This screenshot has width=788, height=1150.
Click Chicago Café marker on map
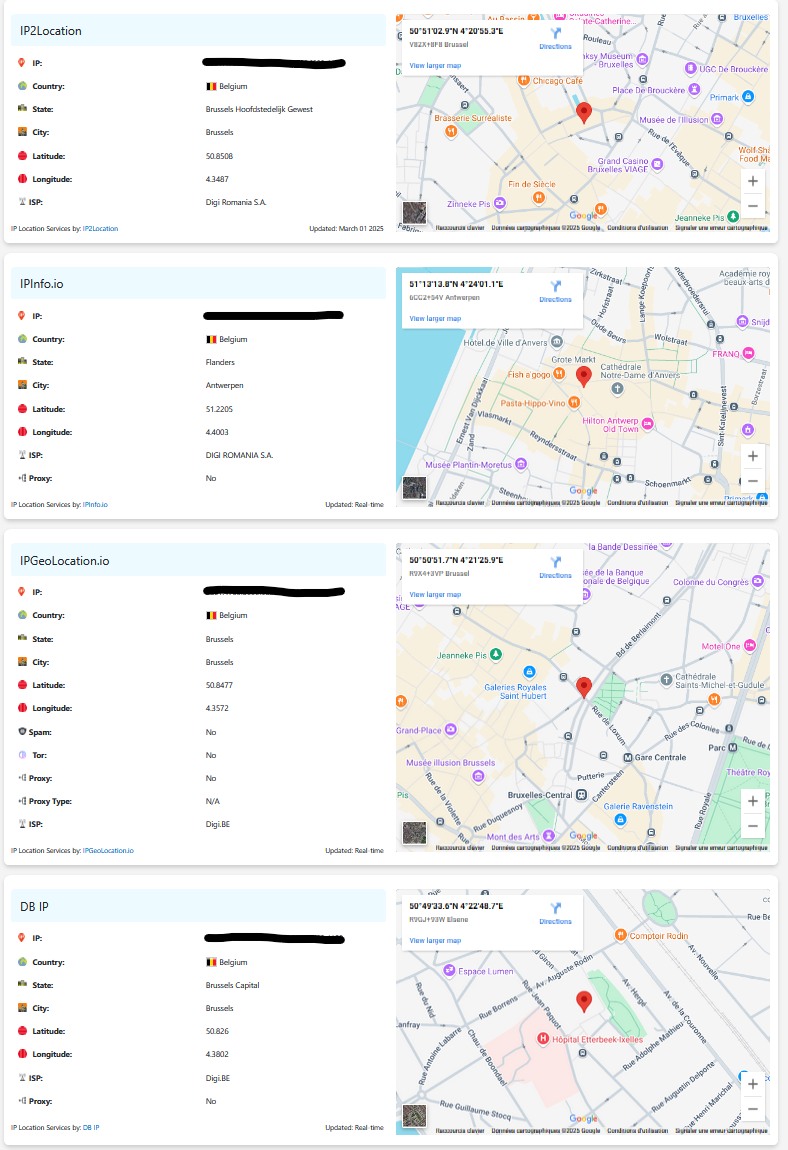coord(524,80)
